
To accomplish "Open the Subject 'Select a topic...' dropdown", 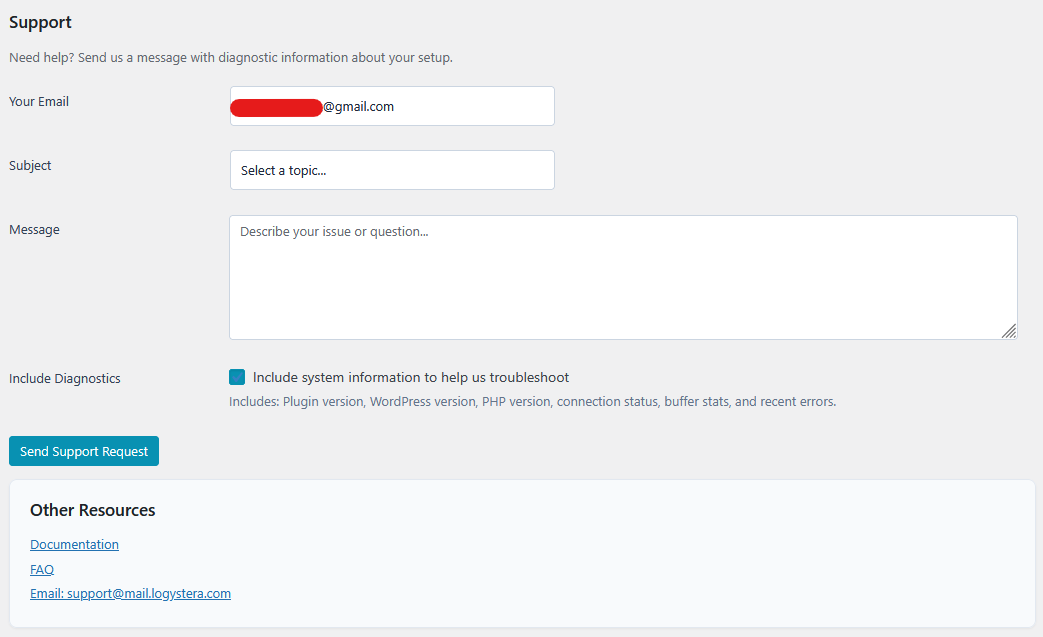I will [x=392, y=170].
